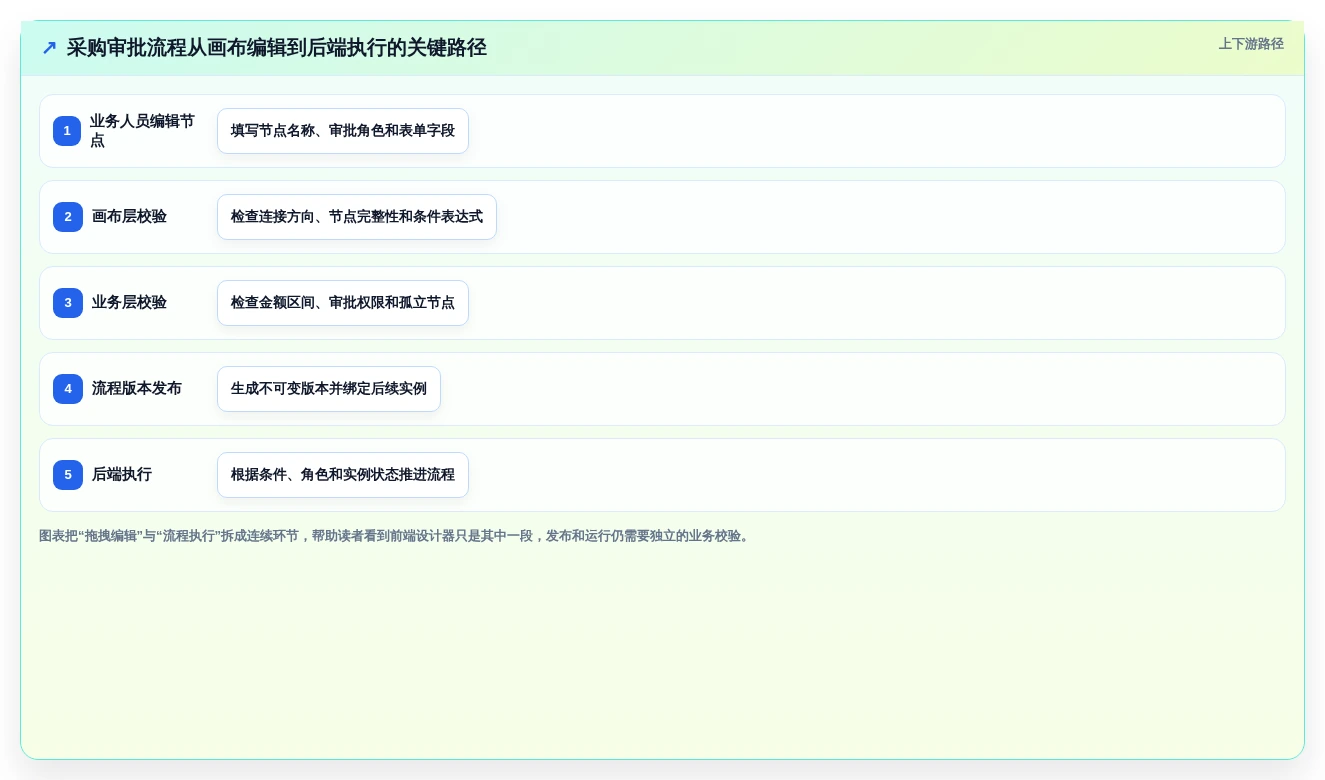Screen dimensions: 1325x780
Task: Click the 生成不可变版本并绑定后续实例 chip
Action: (x=329, y=389)
